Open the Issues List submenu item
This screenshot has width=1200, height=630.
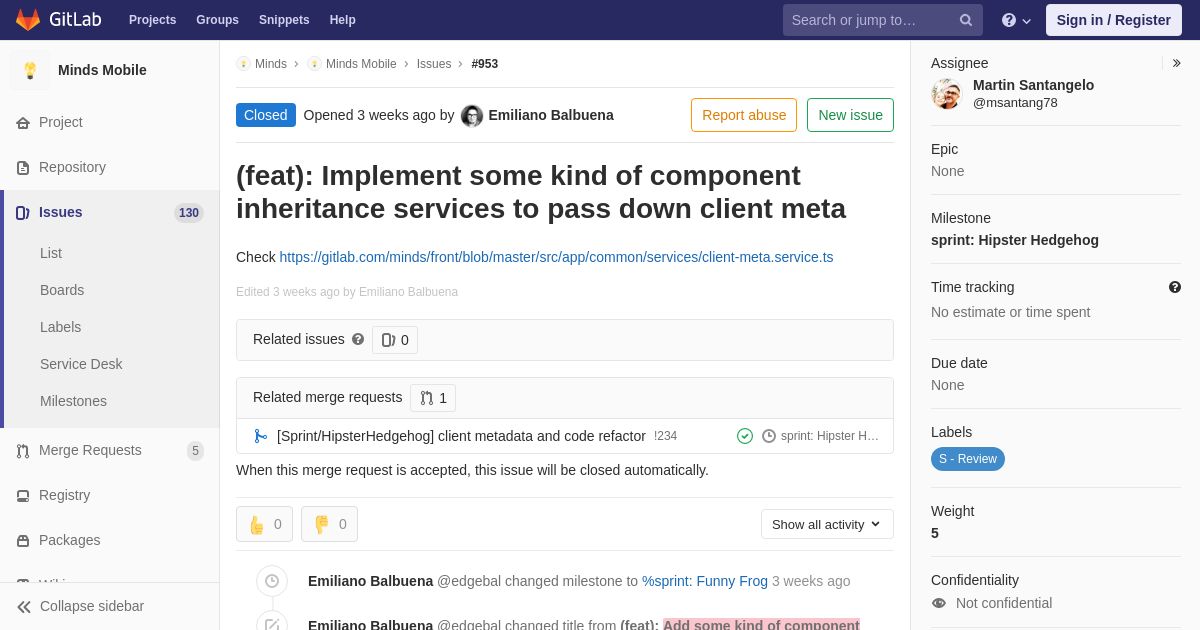click(x=51, y=254)
